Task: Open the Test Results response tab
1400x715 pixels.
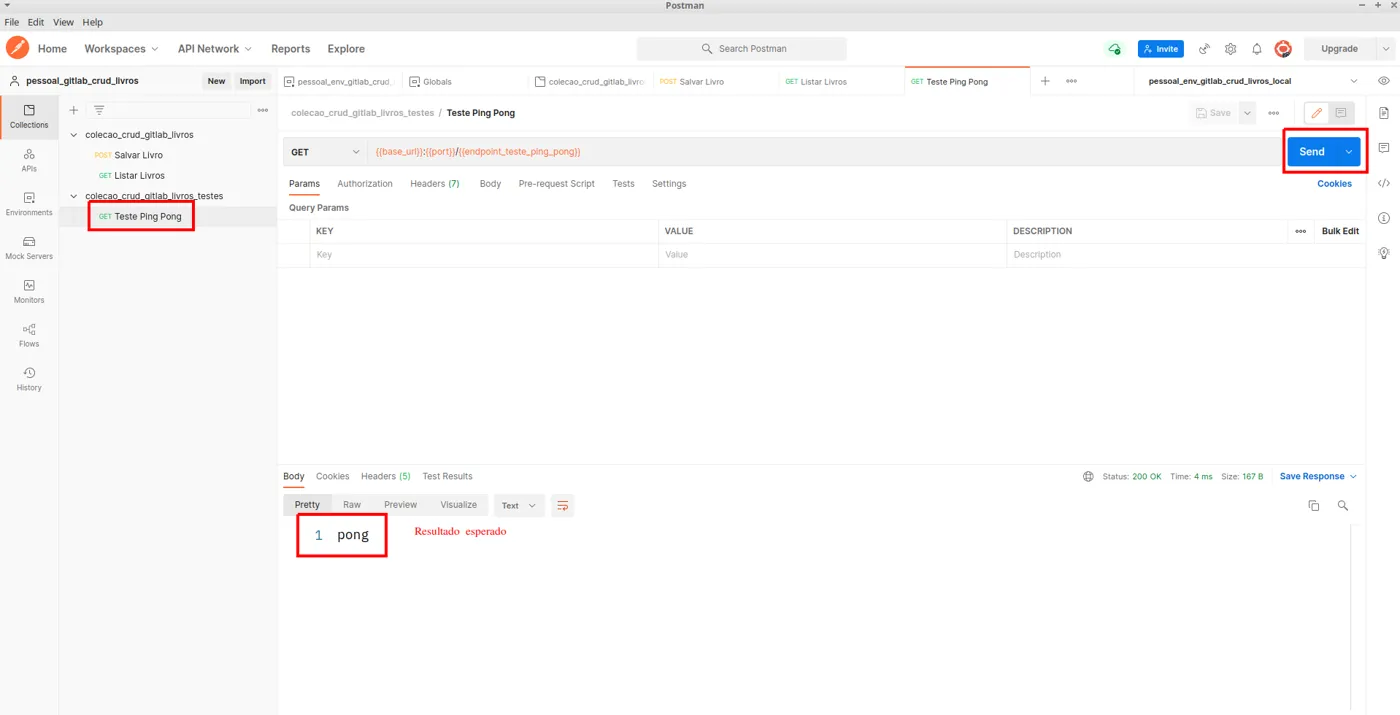Action: (447, 477)
